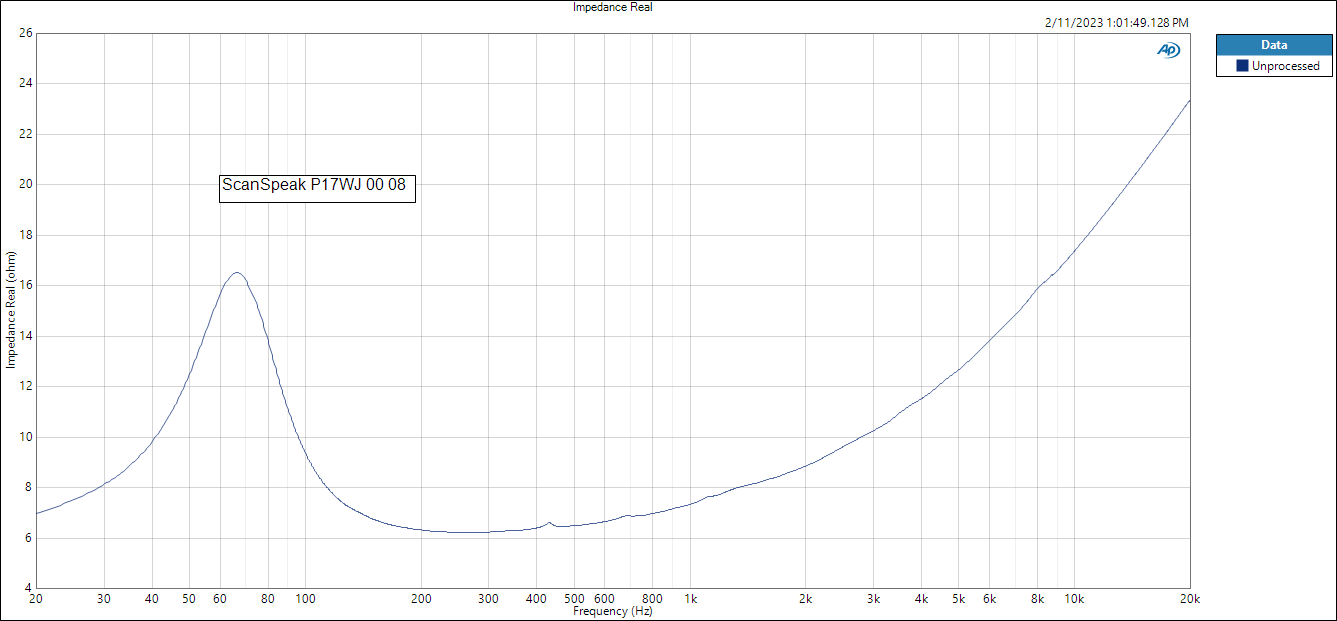The image size is (1337, 621).
Task: Click the 20k frequency axis tick label
Action: [1189, 599]
